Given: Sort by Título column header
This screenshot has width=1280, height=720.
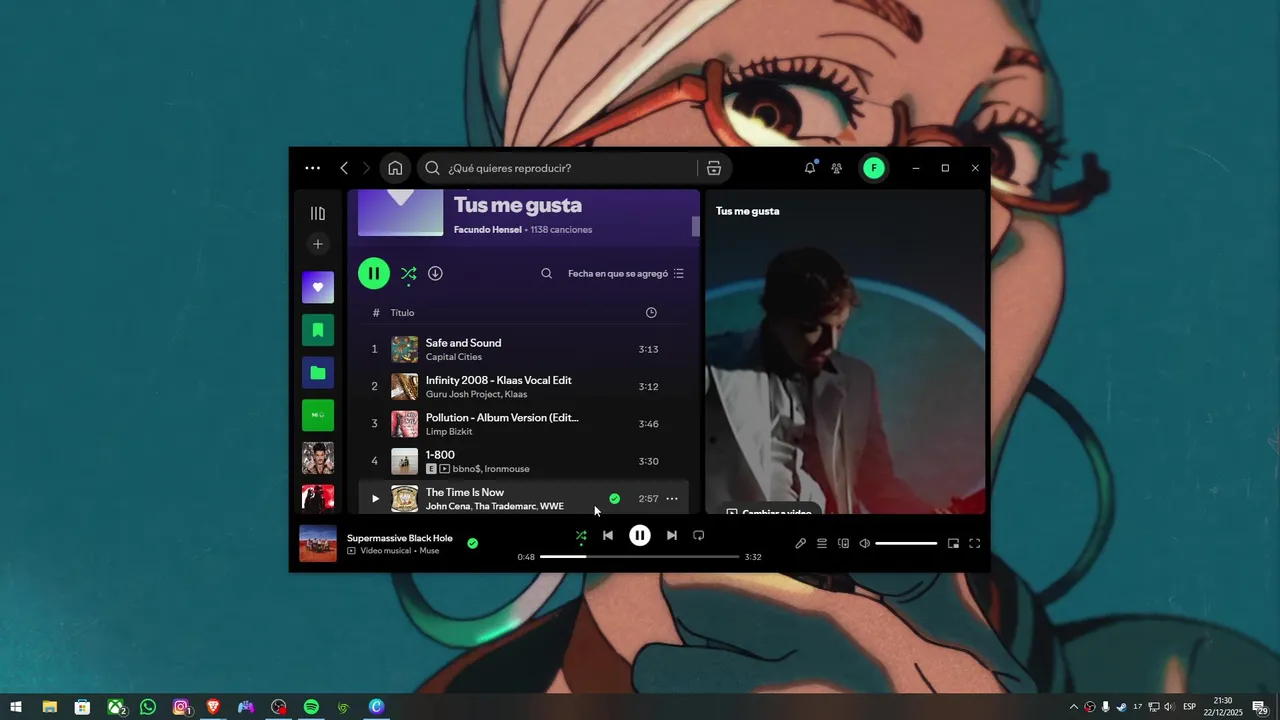Looking at the screenshot, I should click(x=402, y=313).
